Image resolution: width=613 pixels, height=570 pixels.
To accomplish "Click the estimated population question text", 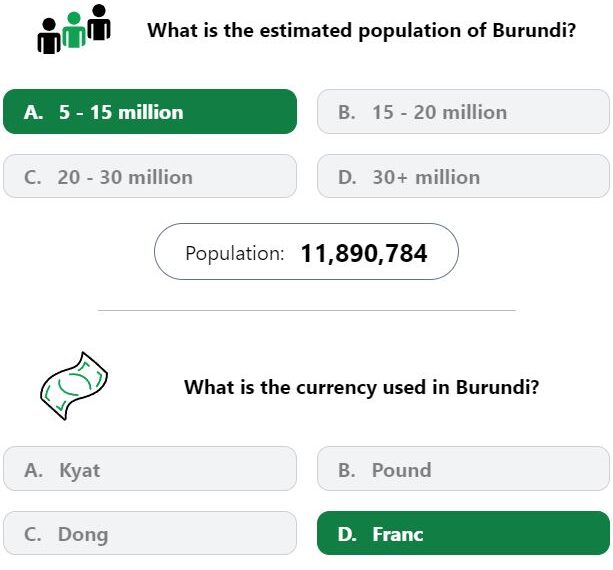I will click(362, 30).
